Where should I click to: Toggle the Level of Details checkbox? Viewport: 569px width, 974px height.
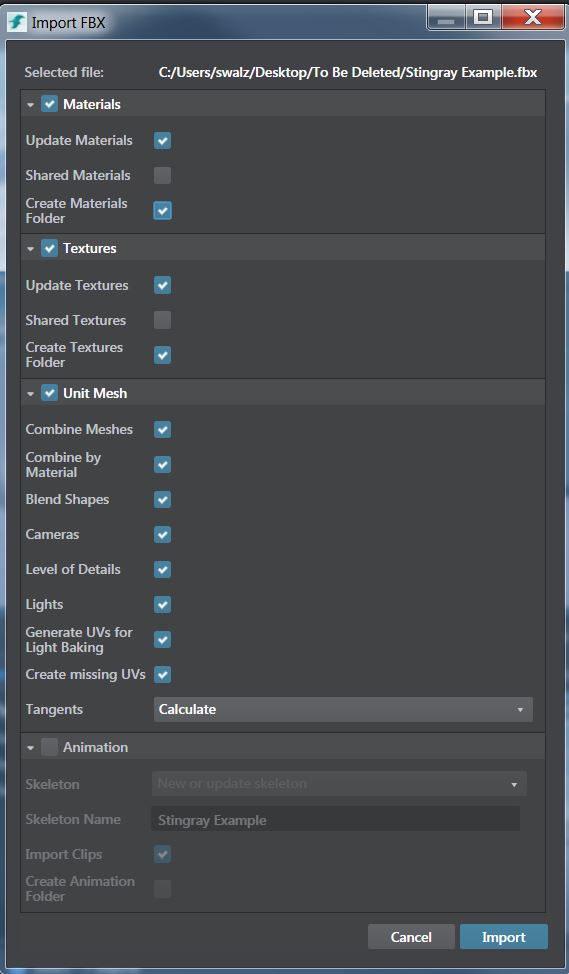(162, 569)
